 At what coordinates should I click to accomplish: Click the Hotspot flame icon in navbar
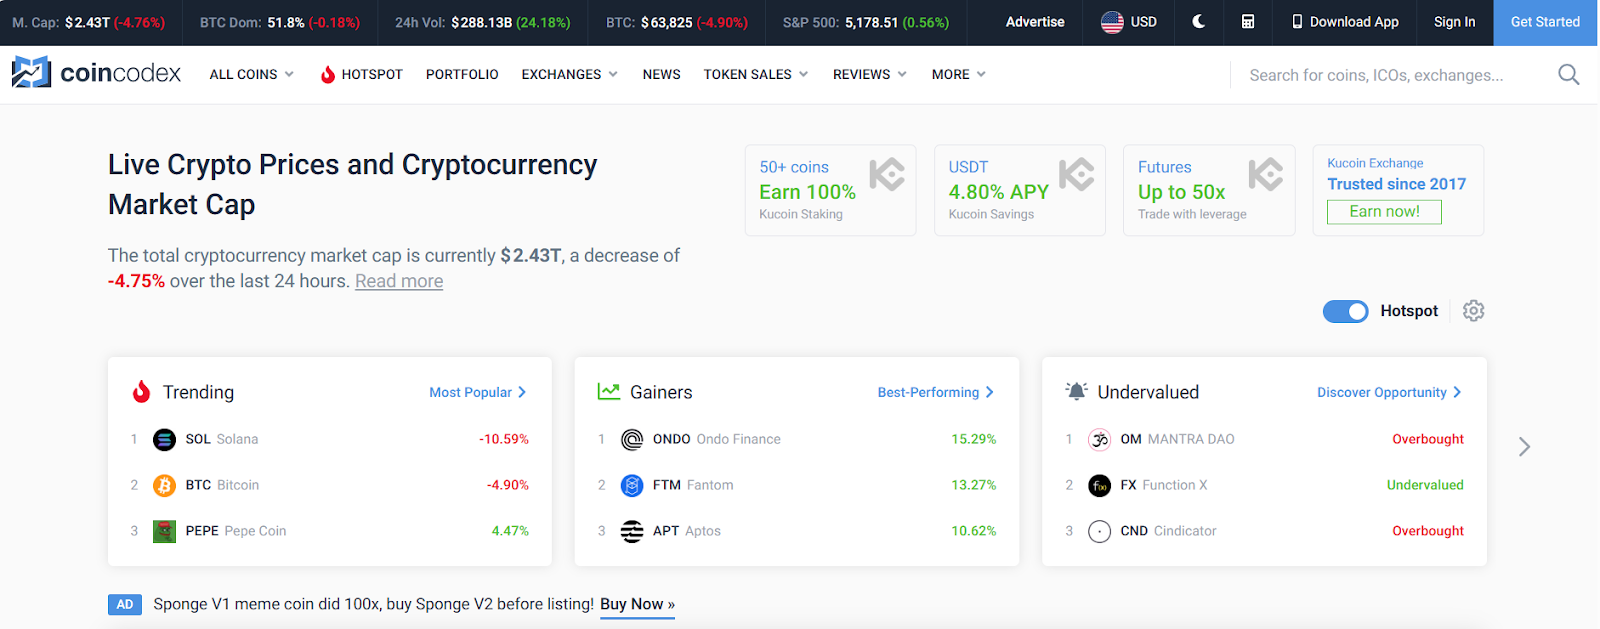(327, 74)
